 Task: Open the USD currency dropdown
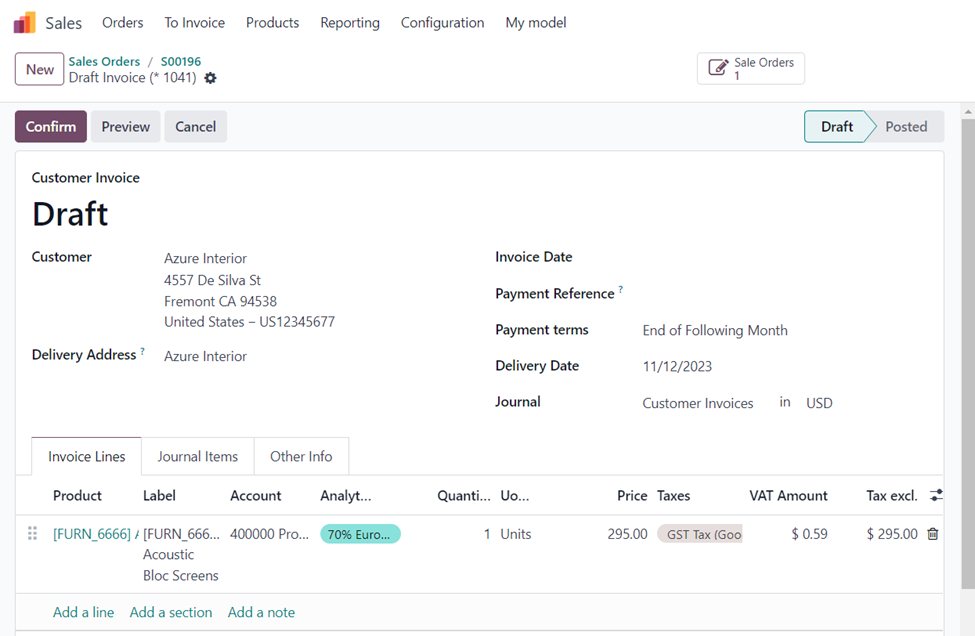point(819,403)
